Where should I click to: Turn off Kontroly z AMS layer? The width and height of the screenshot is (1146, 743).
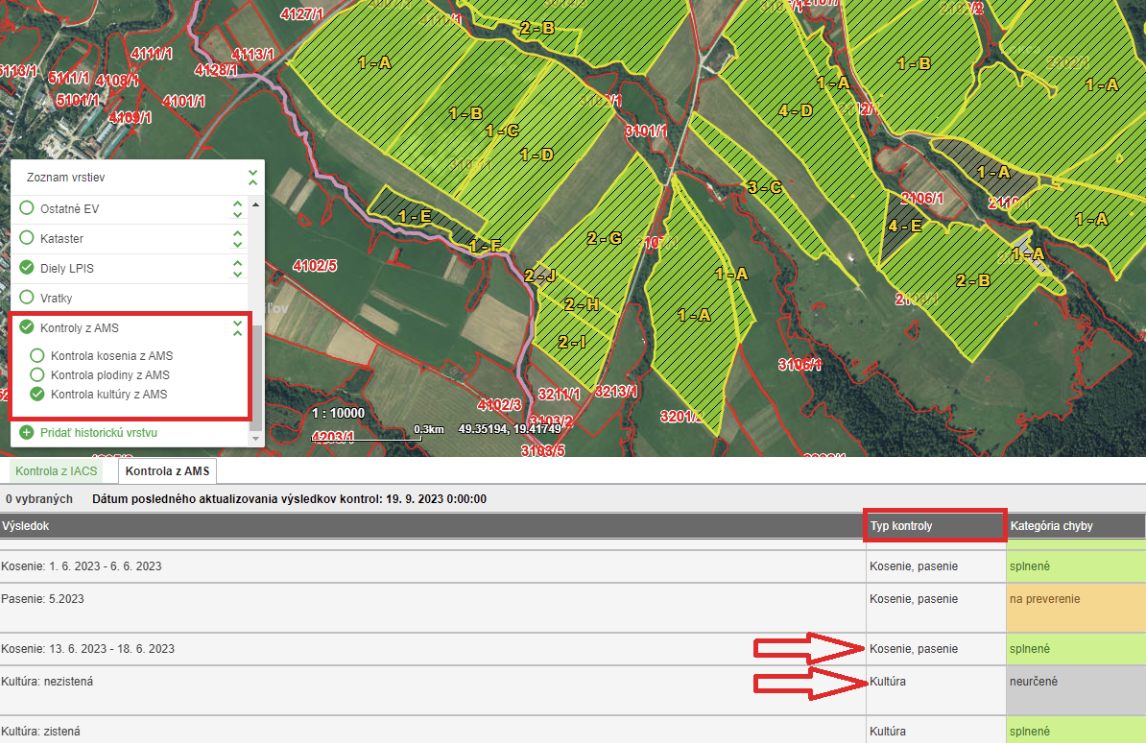coord(27,327)
